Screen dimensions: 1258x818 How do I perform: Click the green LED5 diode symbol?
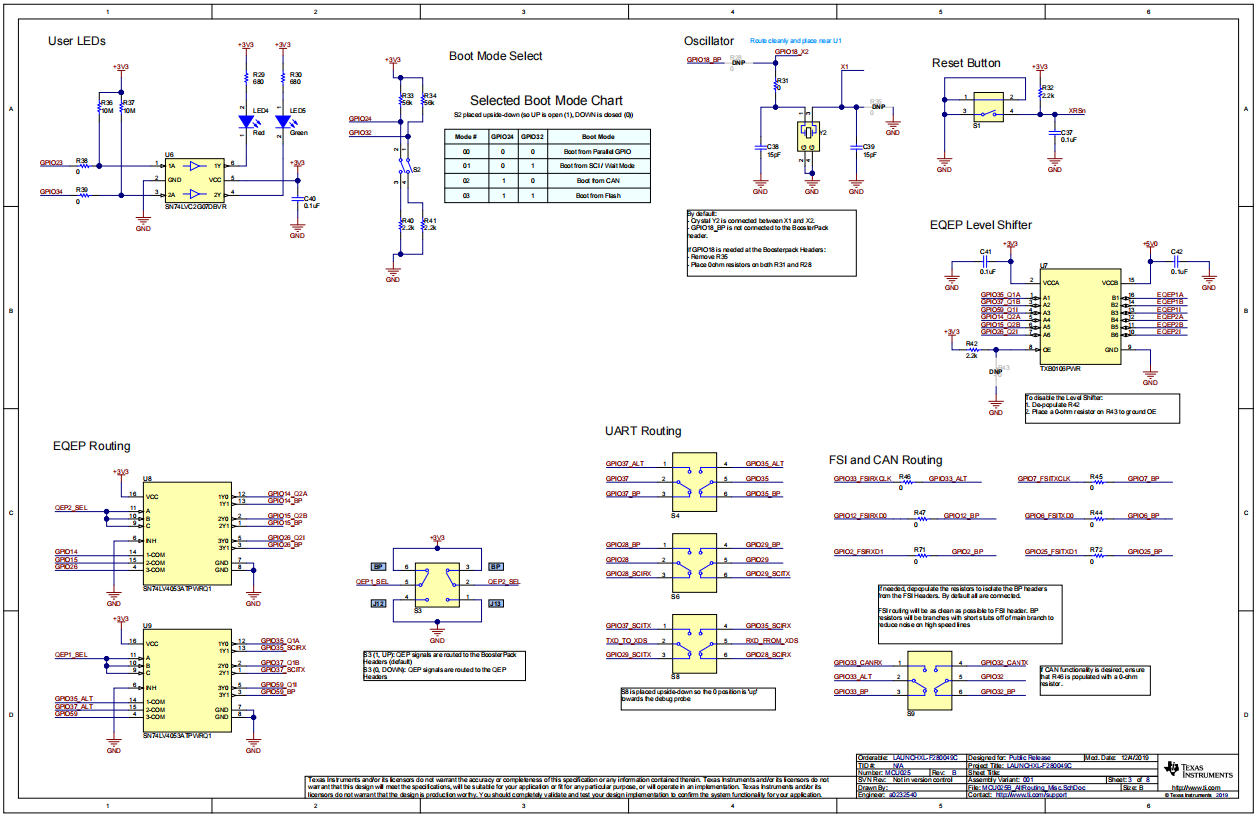(283, 122)
